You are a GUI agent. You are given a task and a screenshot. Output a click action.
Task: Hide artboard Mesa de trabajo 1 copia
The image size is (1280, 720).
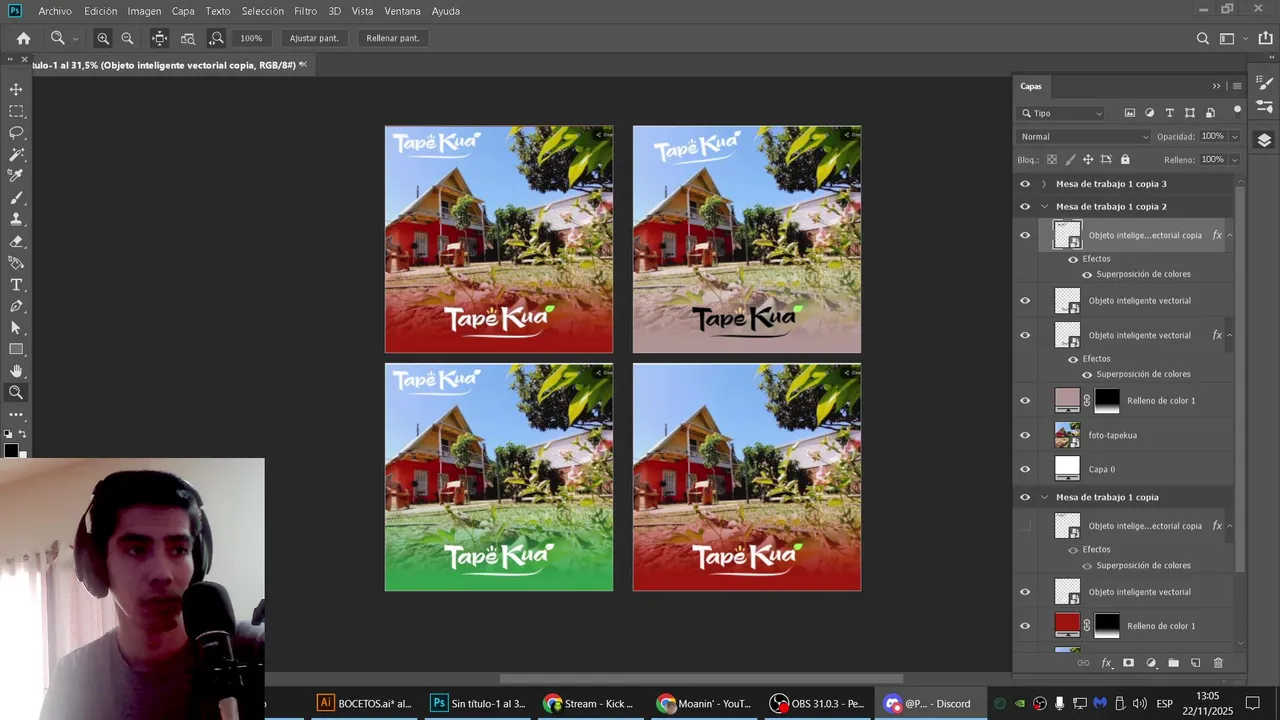pos(1024,497)
